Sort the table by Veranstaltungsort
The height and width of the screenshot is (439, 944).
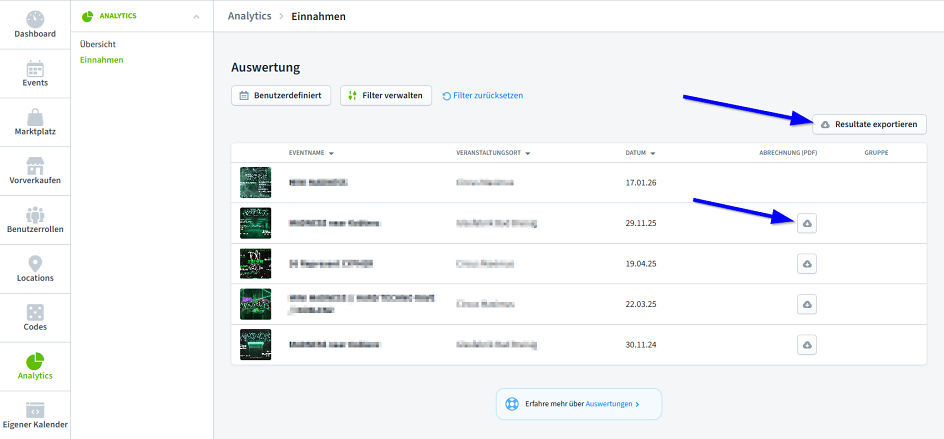[x=492, y=153]
